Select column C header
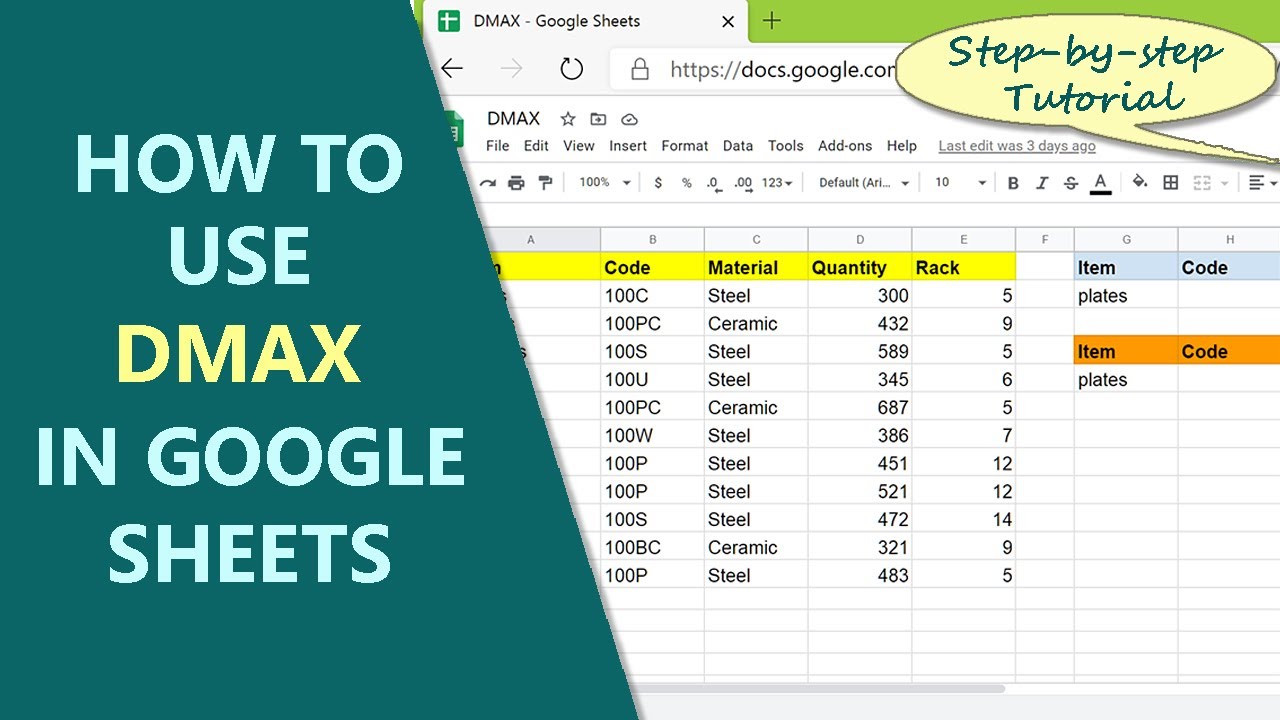 coord(756,240)
